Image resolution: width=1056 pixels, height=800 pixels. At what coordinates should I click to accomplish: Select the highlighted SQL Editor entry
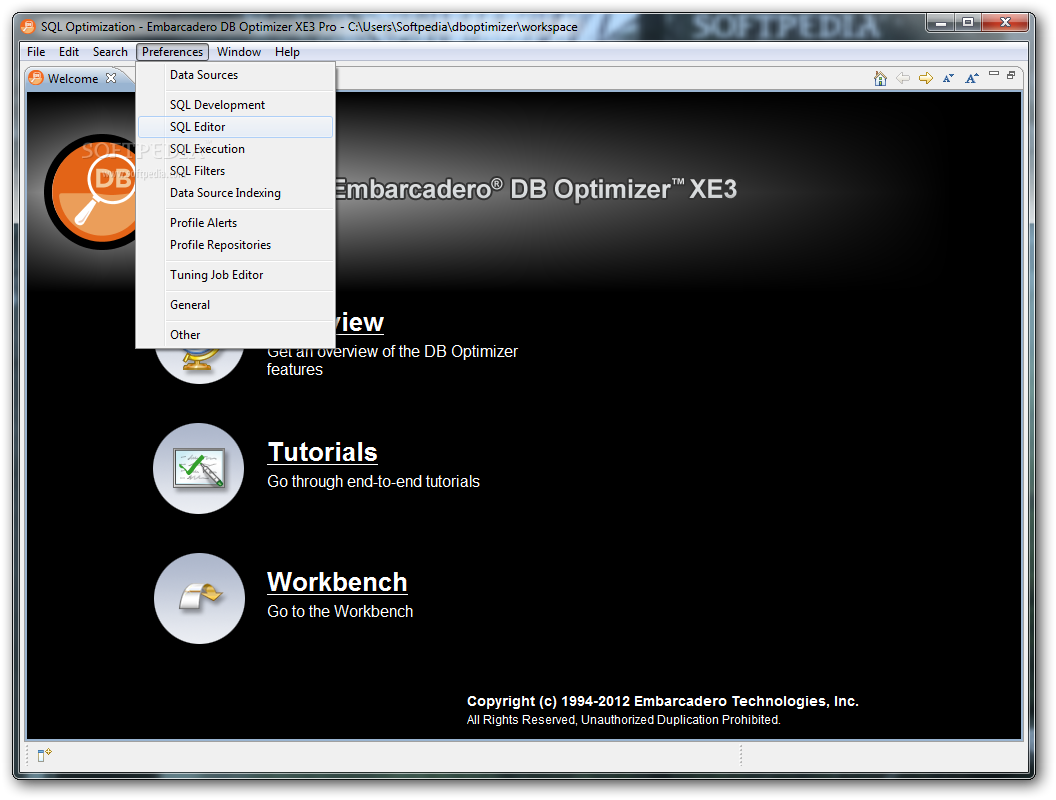pyautogui.click(x=236, y=127)
